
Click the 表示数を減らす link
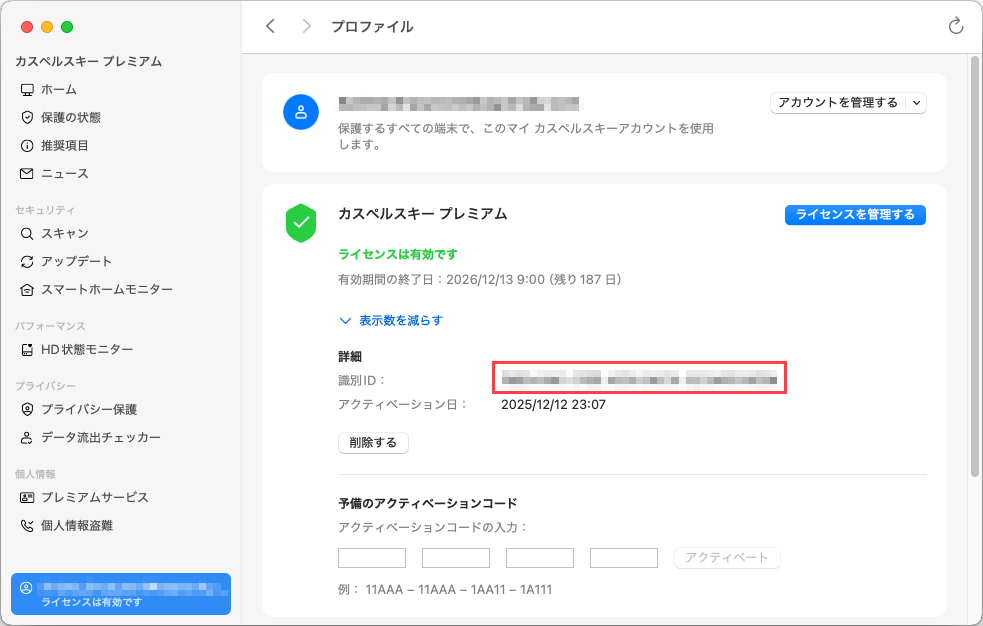(401, 321)
